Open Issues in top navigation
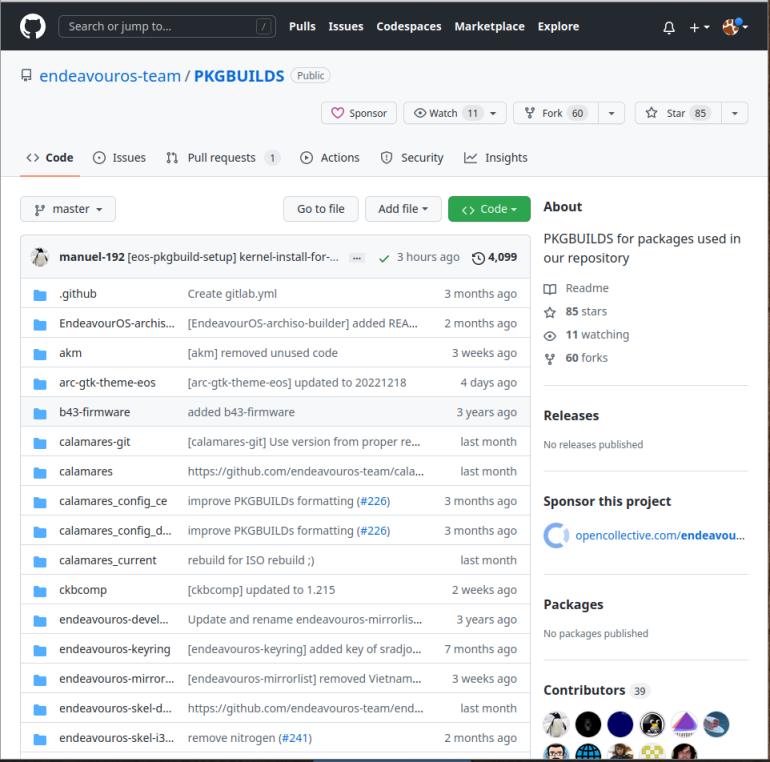This screenshot has width=770, height=762. [346, 27]
